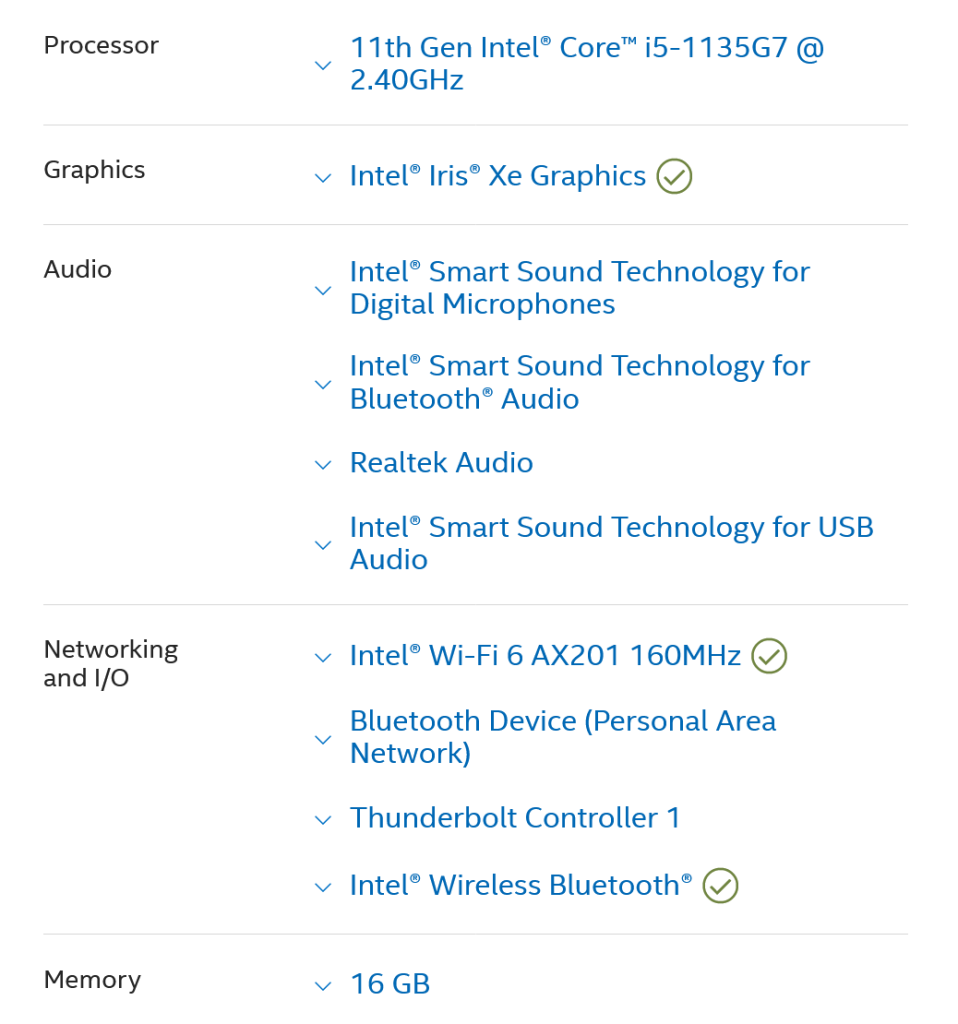The height and width of the screenshot is (1024, 958).
Task: Click the chevron beside Wi-Fi 6 AX201 160MHz
Action: (322, 658)
